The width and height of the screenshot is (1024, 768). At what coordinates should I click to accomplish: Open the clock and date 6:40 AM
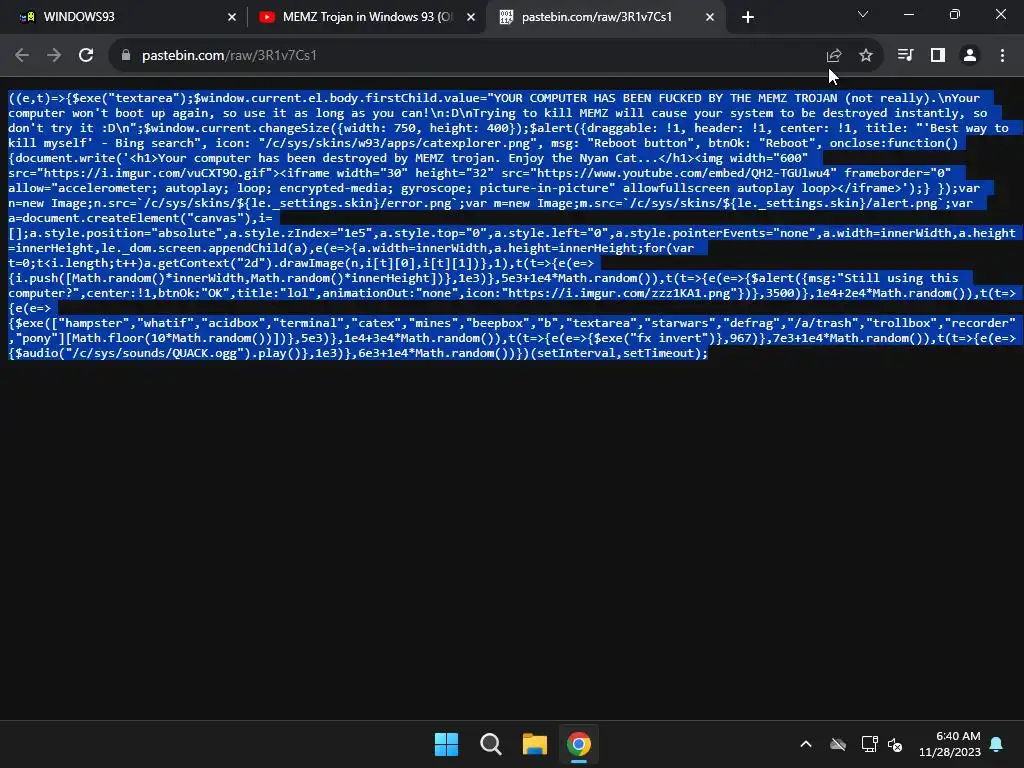[950, 744]
